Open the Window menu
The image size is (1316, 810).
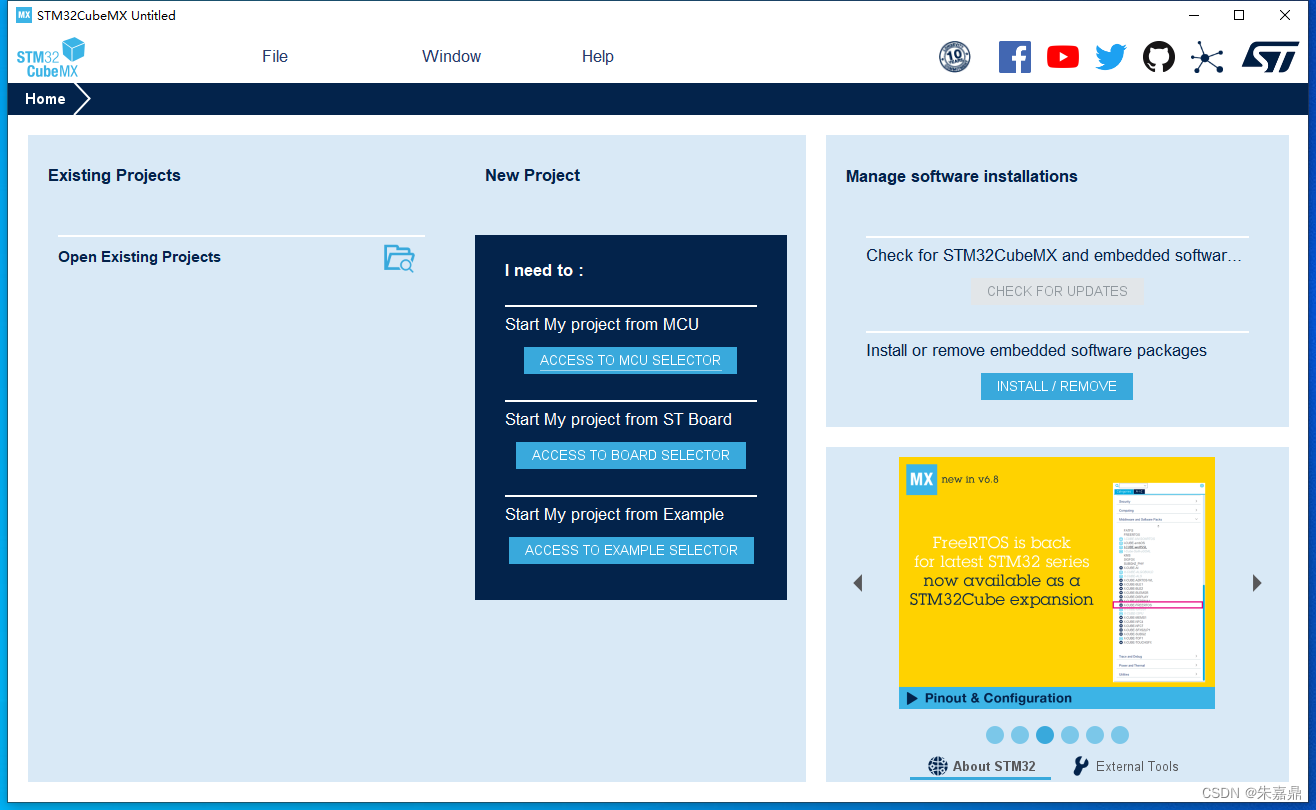coord(451,56)
